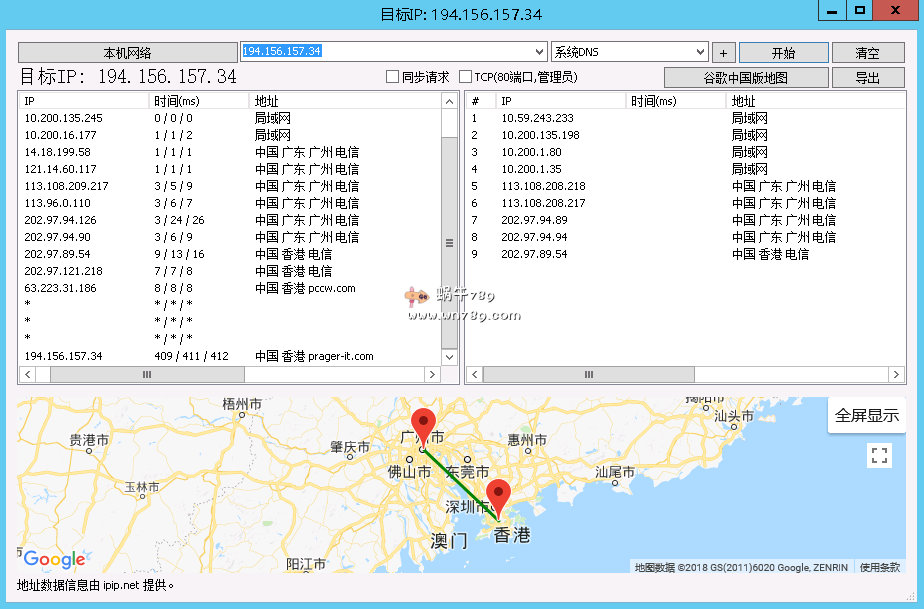Sort by 时间(ms) column in left table

click(198, 101)
